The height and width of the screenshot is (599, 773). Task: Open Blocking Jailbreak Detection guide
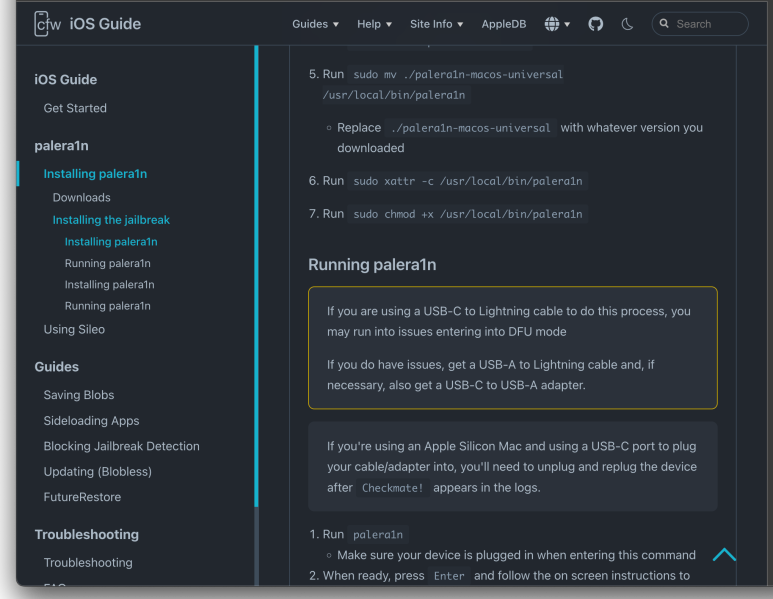tap(121, 446)
